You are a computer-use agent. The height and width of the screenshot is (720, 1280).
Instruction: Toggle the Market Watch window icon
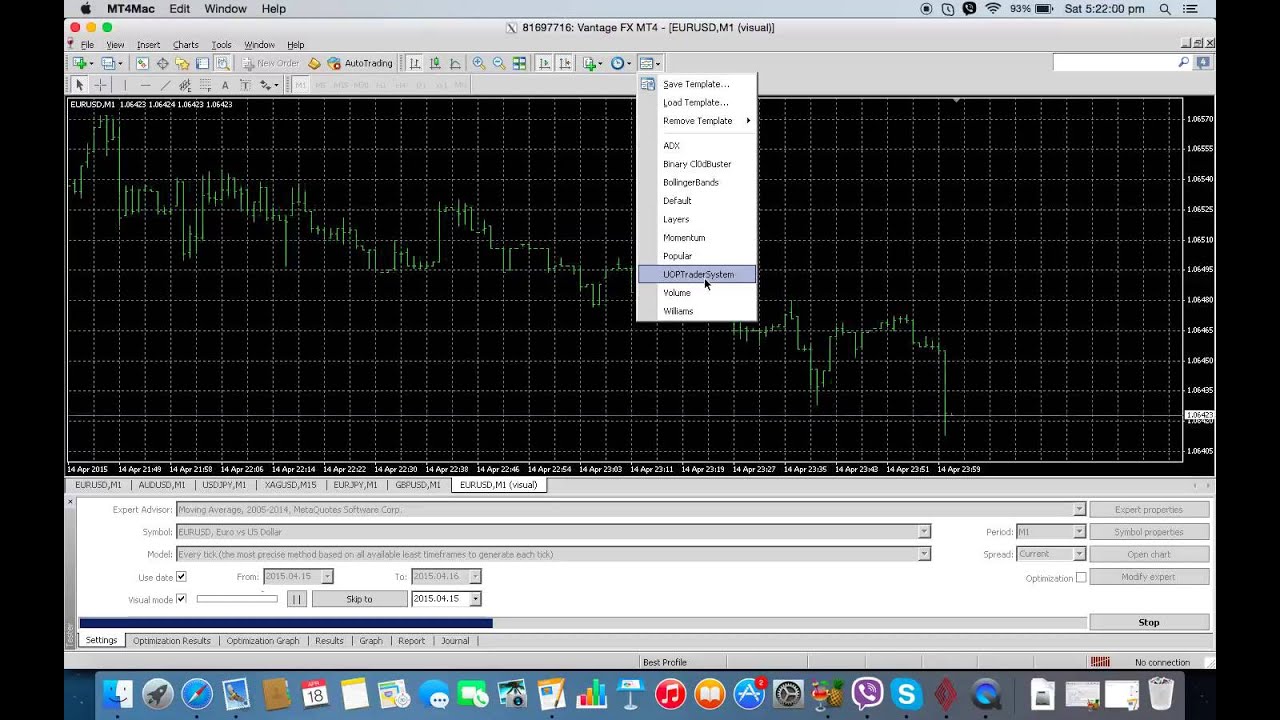(x=142, y=63)
